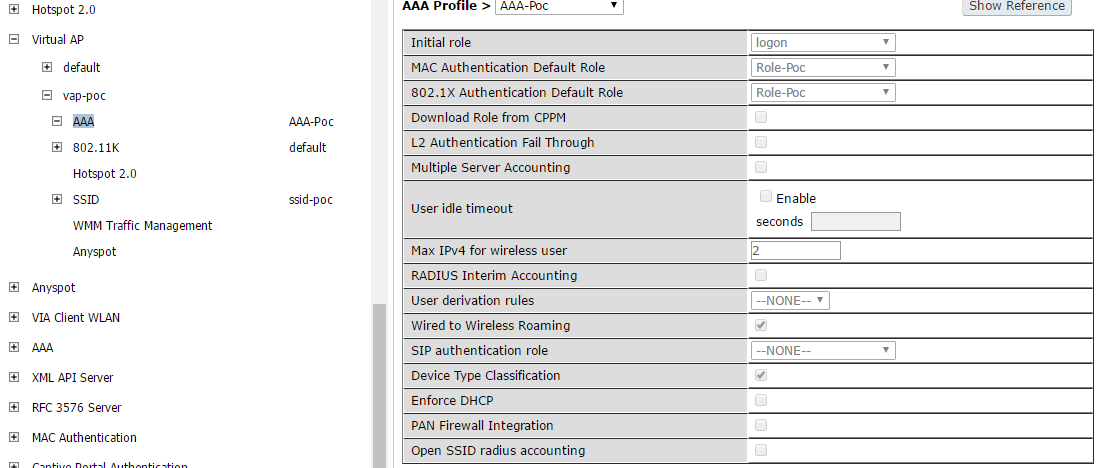Click the default value beside 802.11K

308,148
